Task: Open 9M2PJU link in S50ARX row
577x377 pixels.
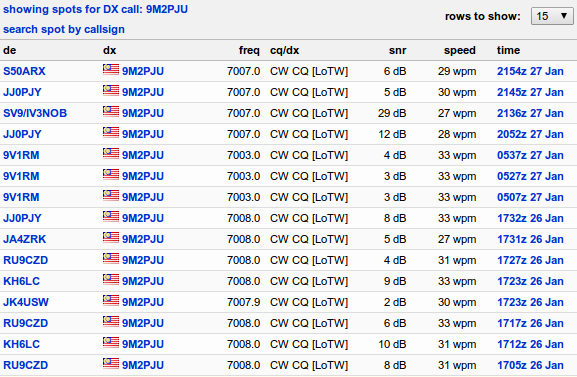Action: point(143,71)
